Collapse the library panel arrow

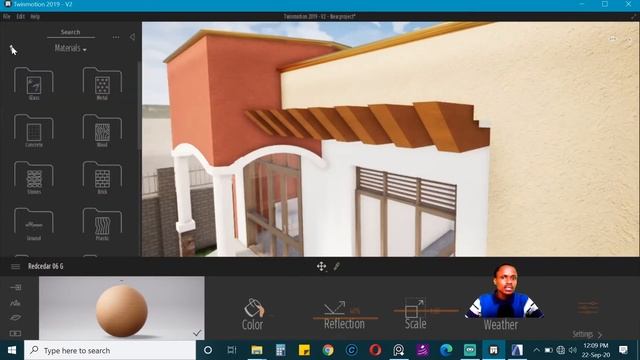point(132,37)
